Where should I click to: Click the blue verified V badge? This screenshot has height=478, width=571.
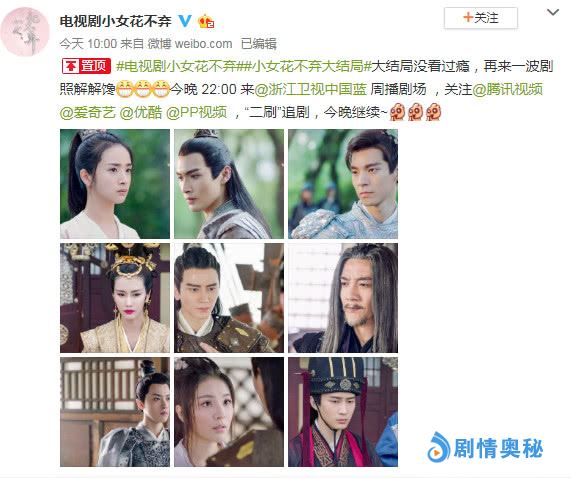(x=185, y=21)
